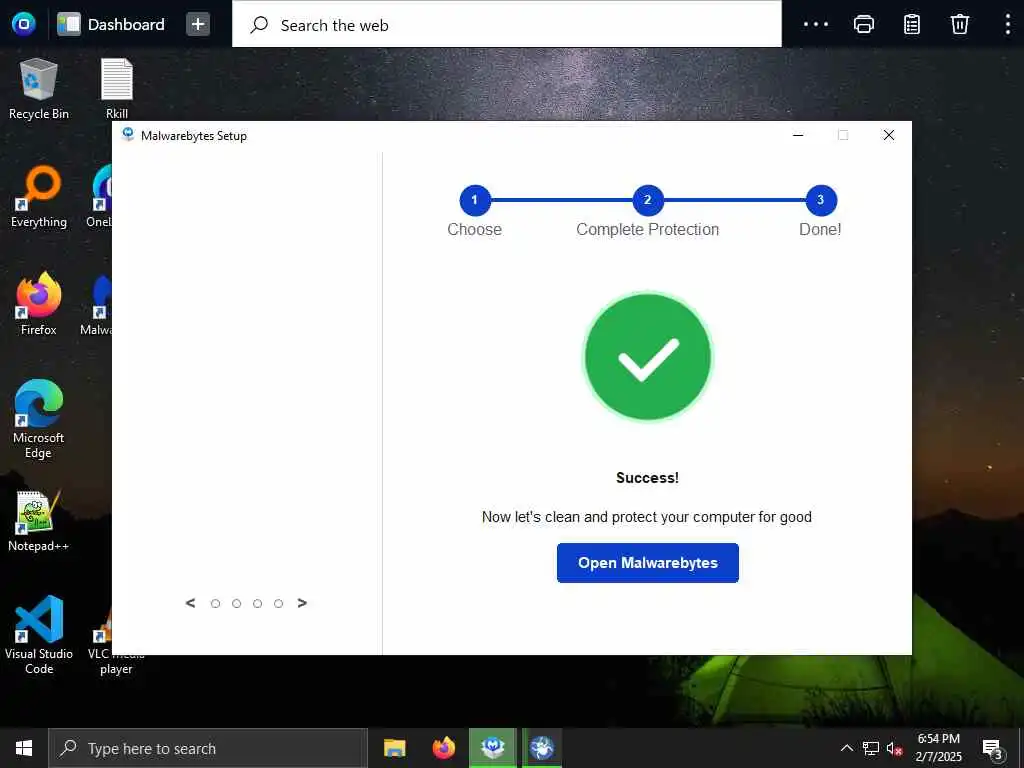Click the trash icon in top bar
Viewport: 1024px width, 768px height.
pyautogui.click(x=959, y=24)
